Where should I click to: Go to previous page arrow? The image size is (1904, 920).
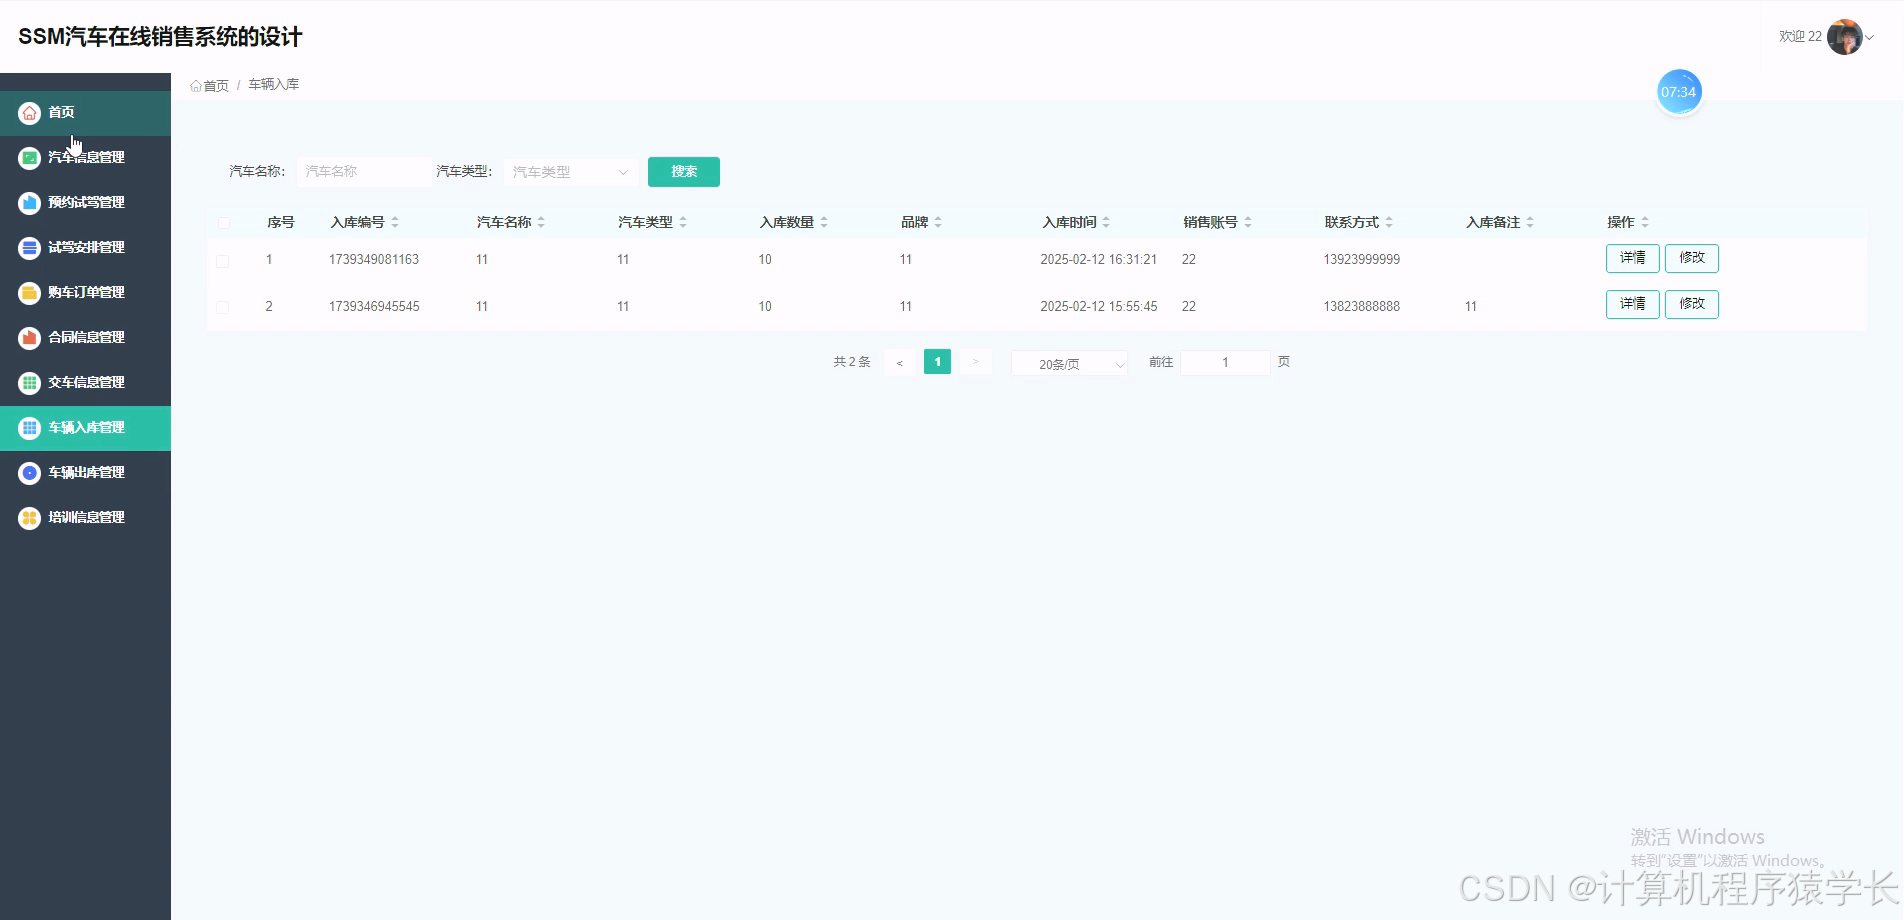(899, 362)
